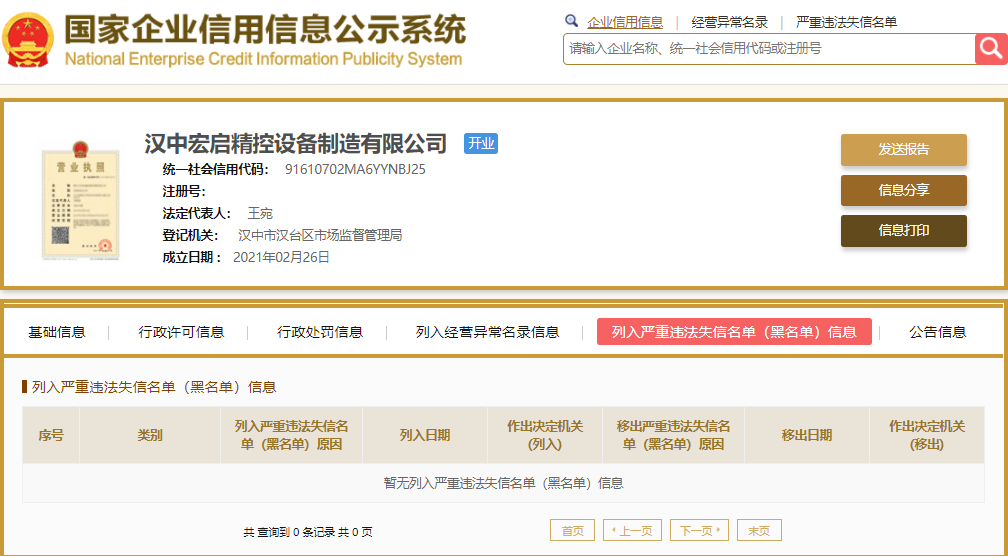This screenshot has width=1008, height=556.
Task: Click the 统一社会信用代码 field label
Action: coord(216,170)
